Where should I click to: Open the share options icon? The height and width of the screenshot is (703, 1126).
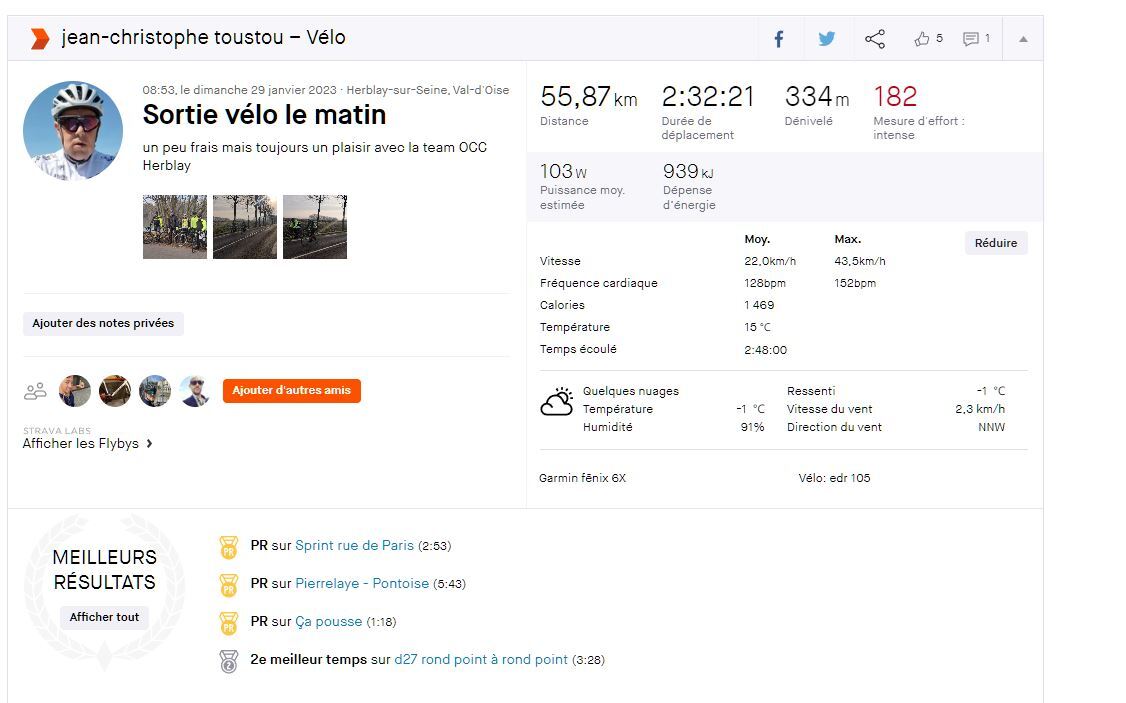(875, 39)
